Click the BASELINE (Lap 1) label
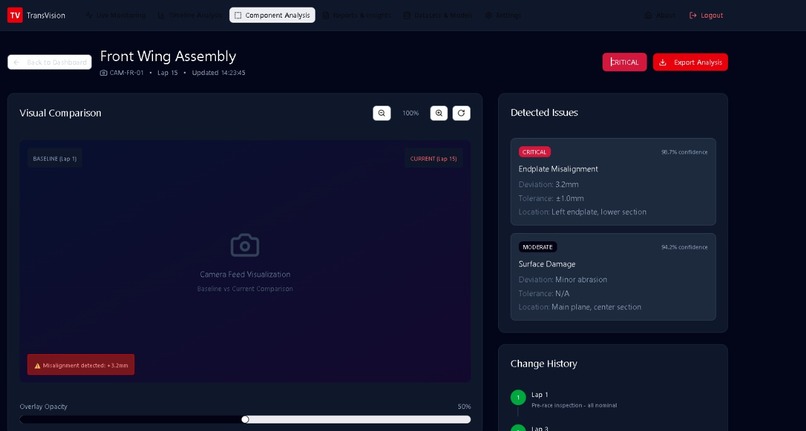This screenshot has width=806, height=431. coord(54,159)
